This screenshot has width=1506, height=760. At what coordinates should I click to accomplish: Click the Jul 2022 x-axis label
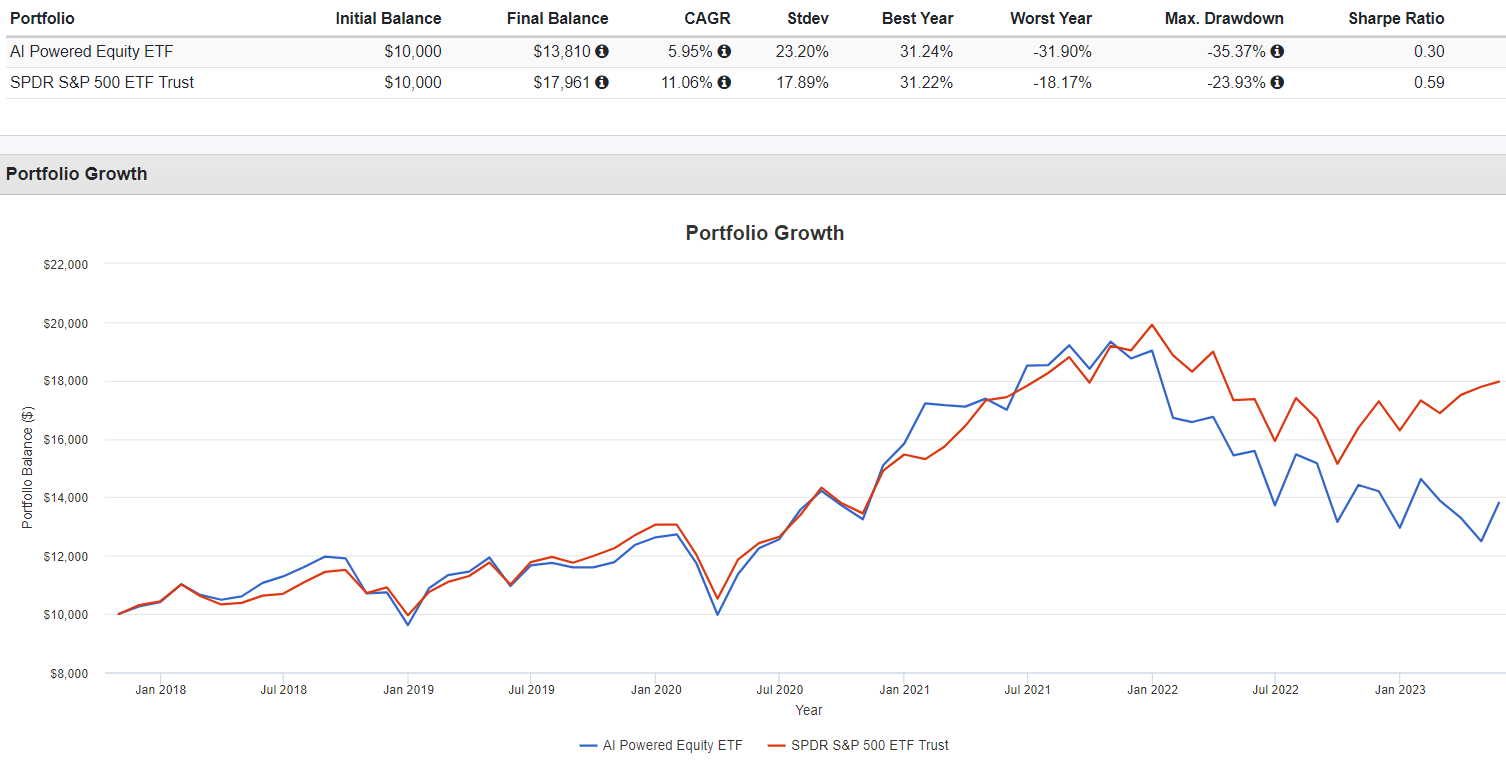pyautogui.click(x=1275, y=690)
